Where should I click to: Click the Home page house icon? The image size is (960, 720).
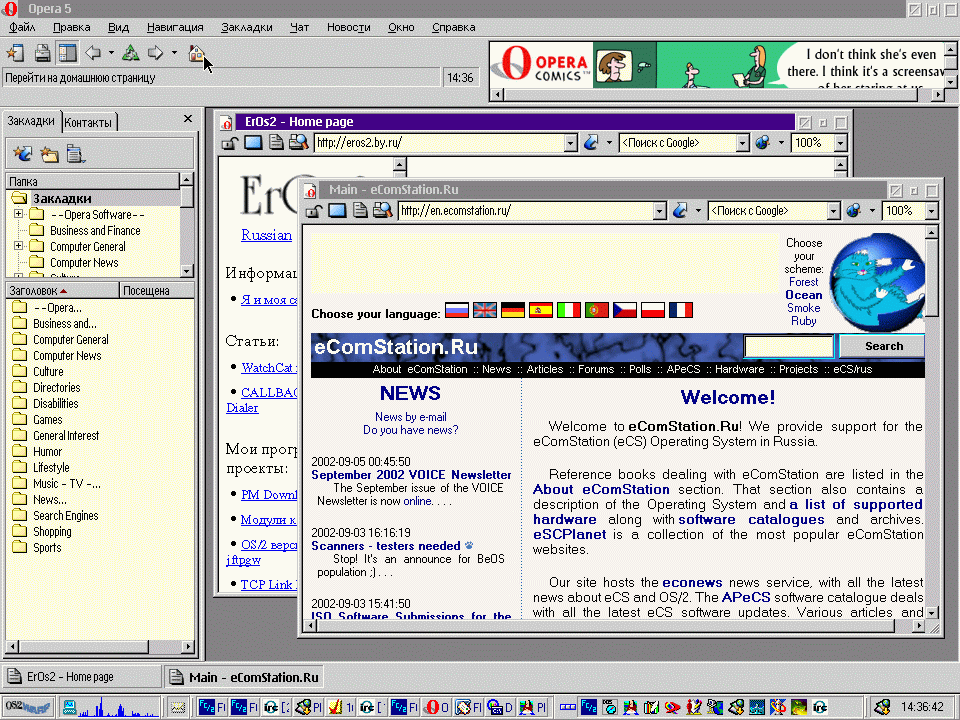click(x=196, y=53)
